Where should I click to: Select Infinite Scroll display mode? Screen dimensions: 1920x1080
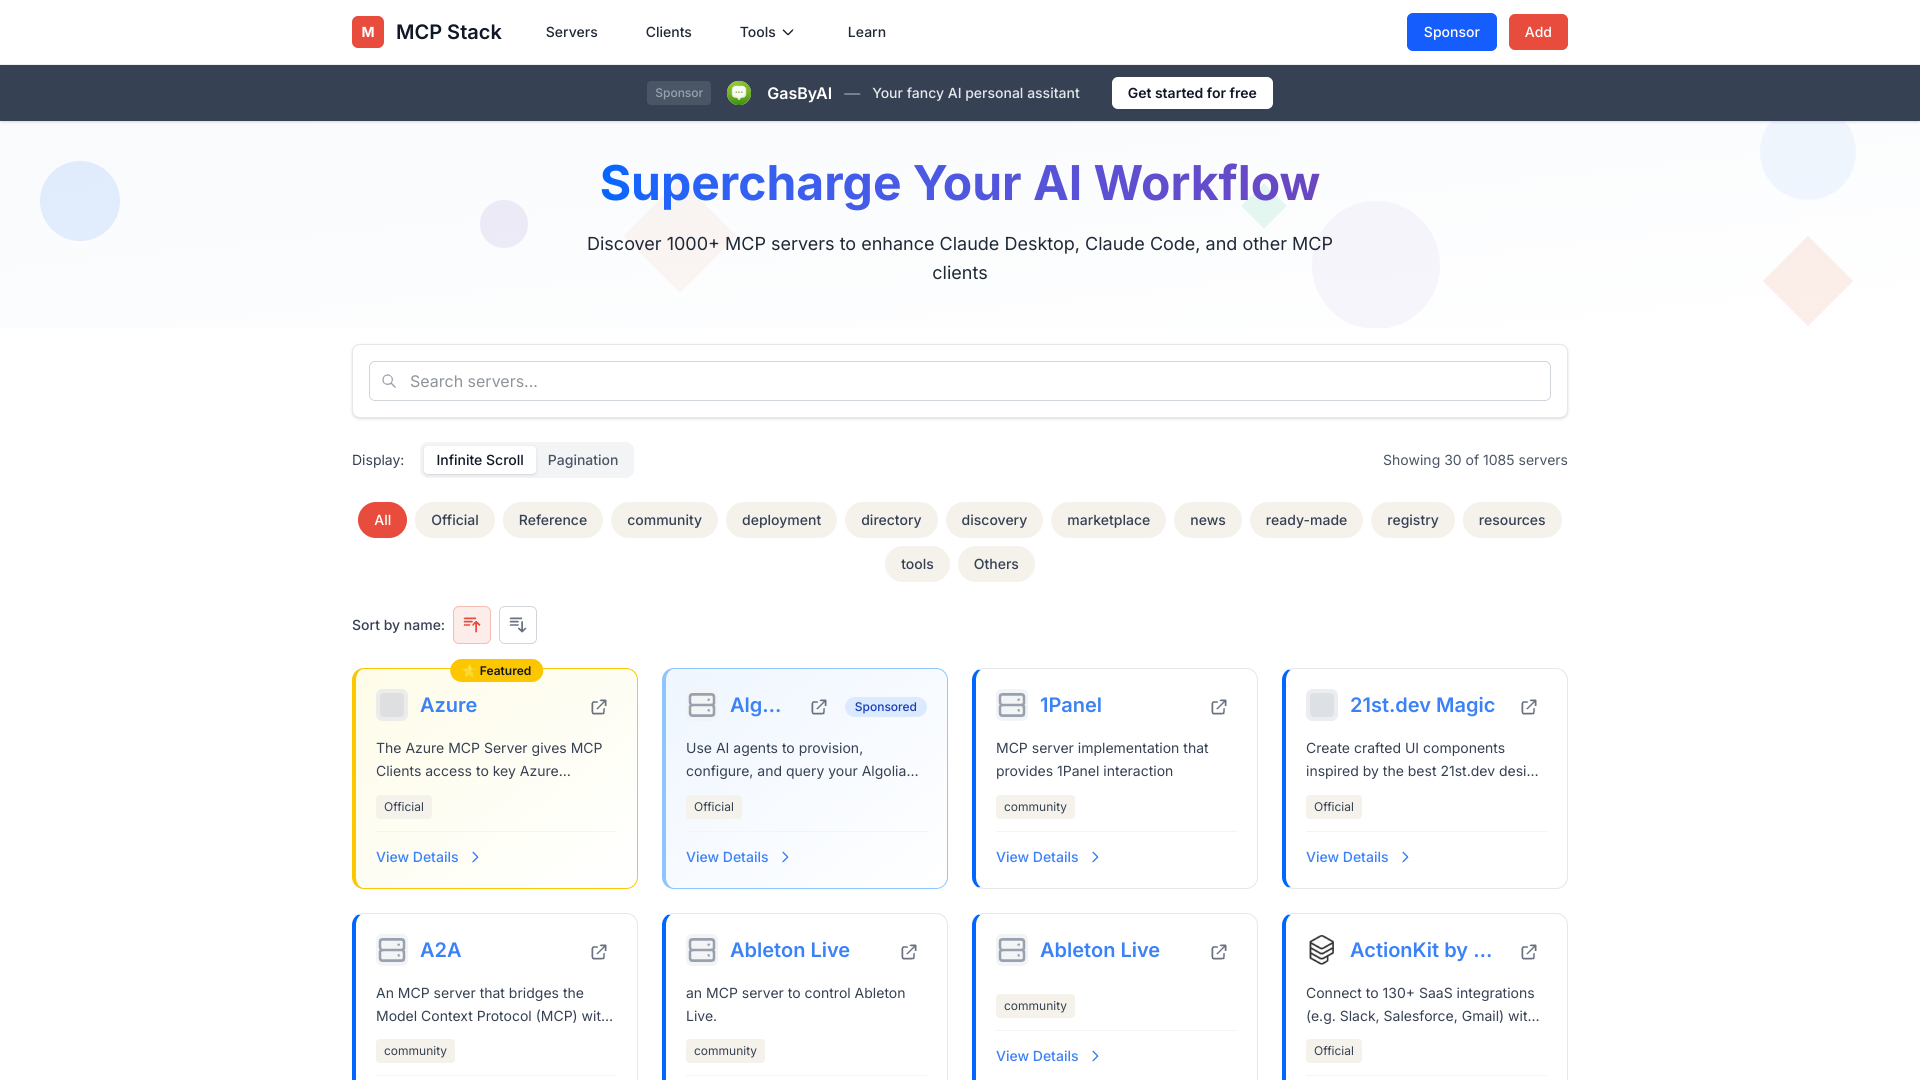pyautogui.click(x=480, y=460)
